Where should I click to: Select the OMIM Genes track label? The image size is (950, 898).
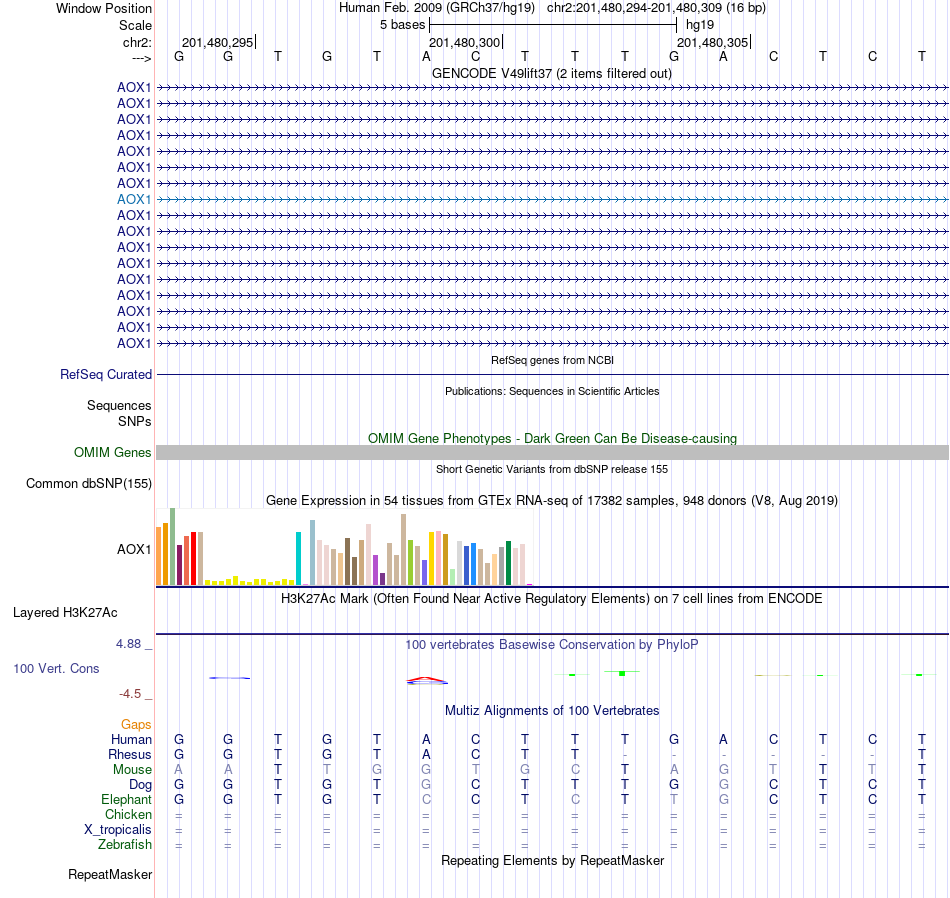[x=113, y=453]
